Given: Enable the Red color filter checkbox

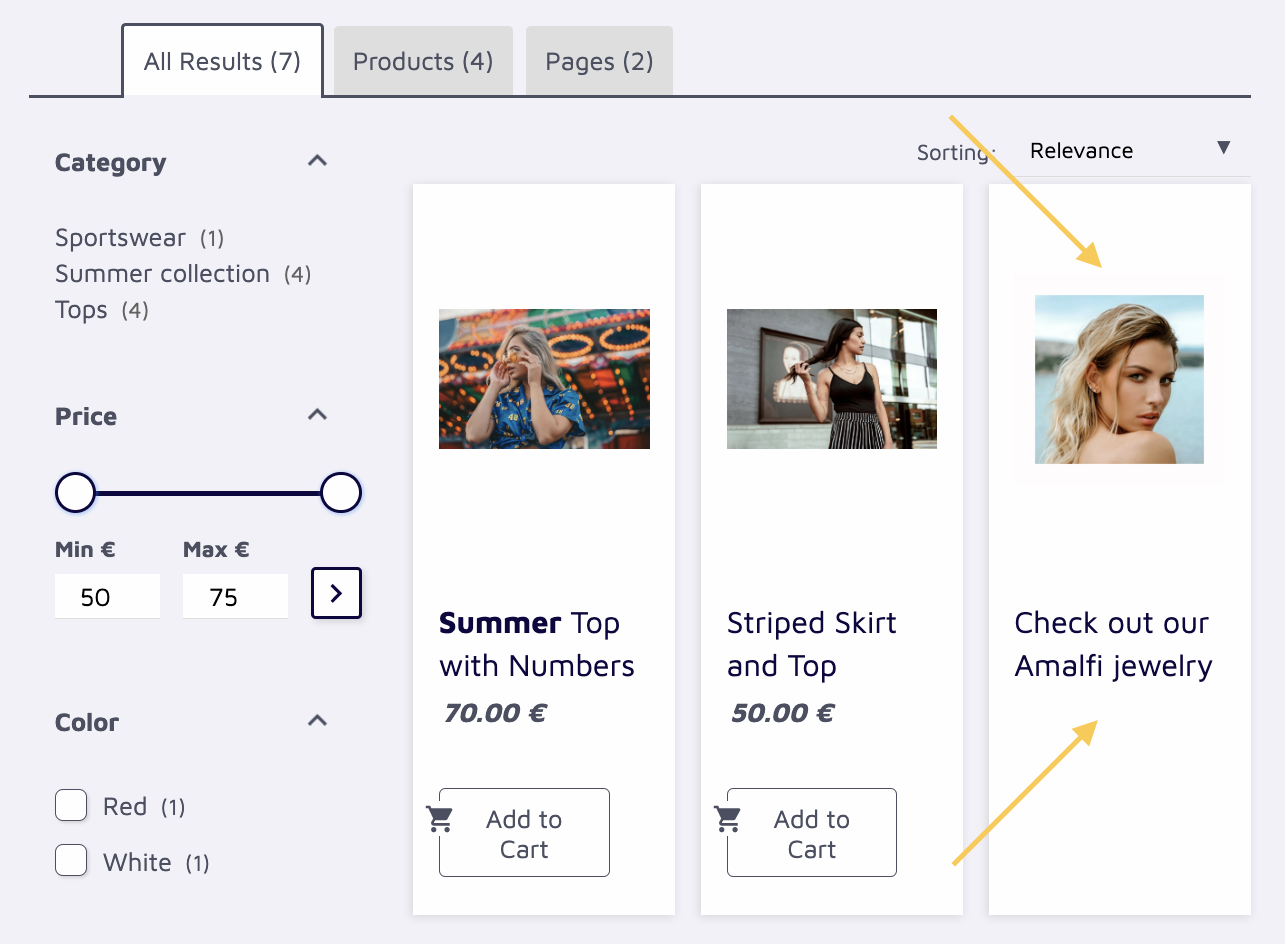Looking at the screenshot, I should [71, 805].
